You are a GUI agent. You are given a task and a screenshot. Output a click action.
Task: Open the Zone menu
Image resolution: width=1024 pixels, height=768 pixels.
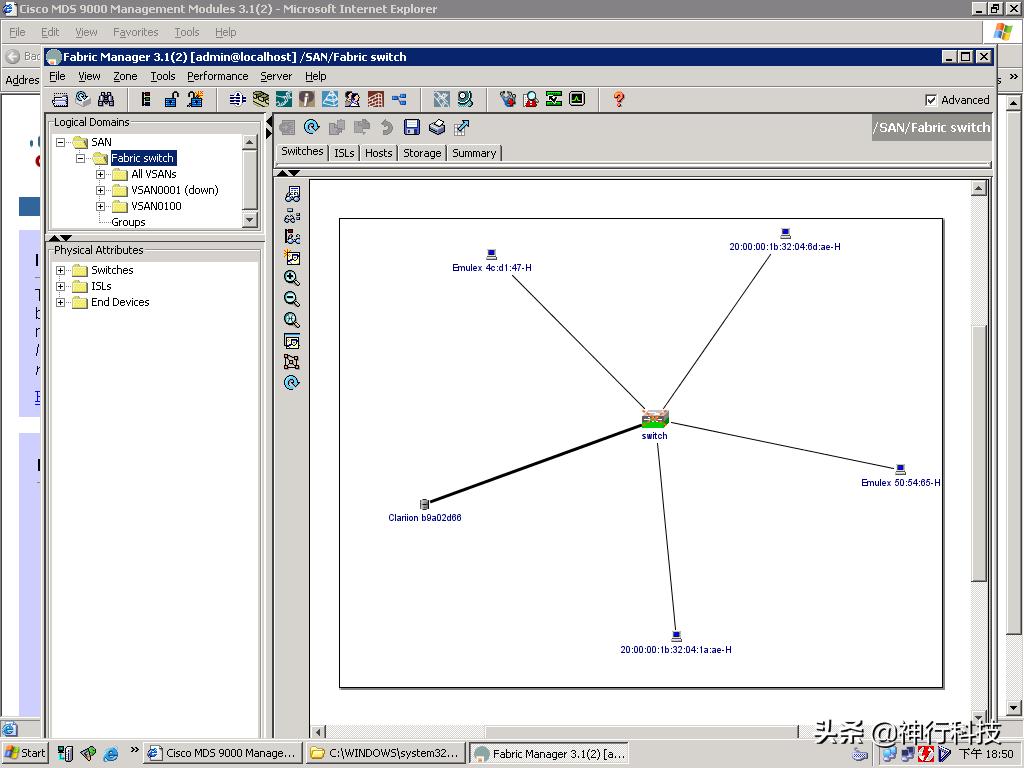[125, 76]
